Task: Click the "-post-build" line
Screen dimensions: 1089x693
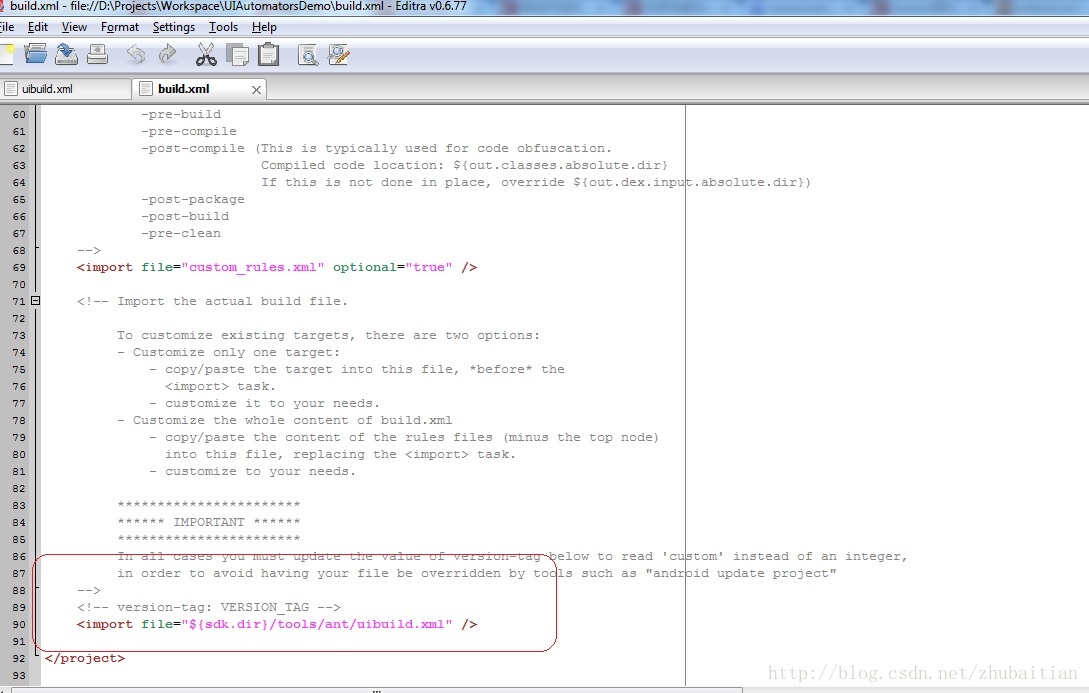Action: tap(185, 216)
